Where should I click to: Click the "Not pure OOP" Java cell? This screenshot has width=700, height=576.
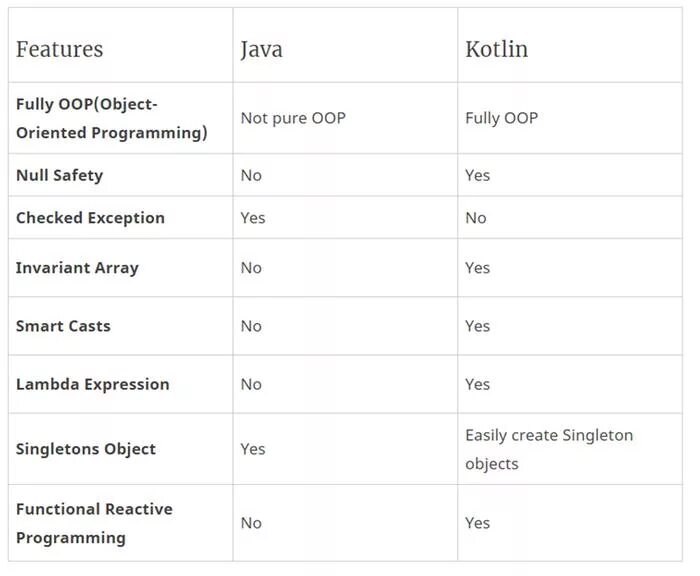(x=293, y=118)
